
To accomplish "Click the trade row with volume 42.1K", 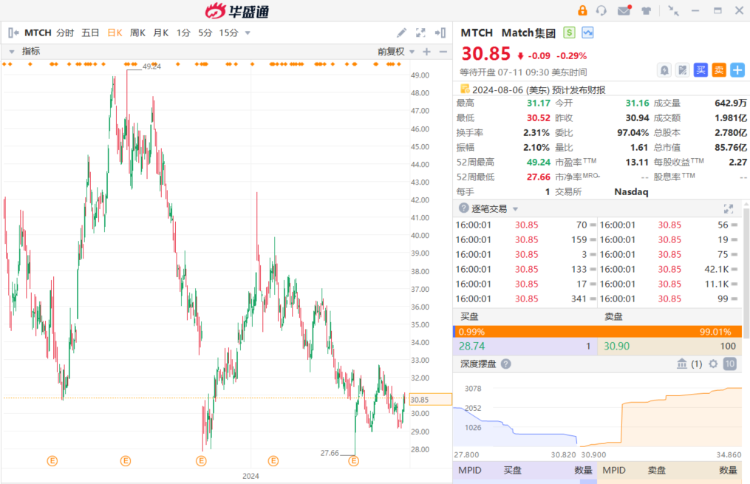I will (669, 269).
